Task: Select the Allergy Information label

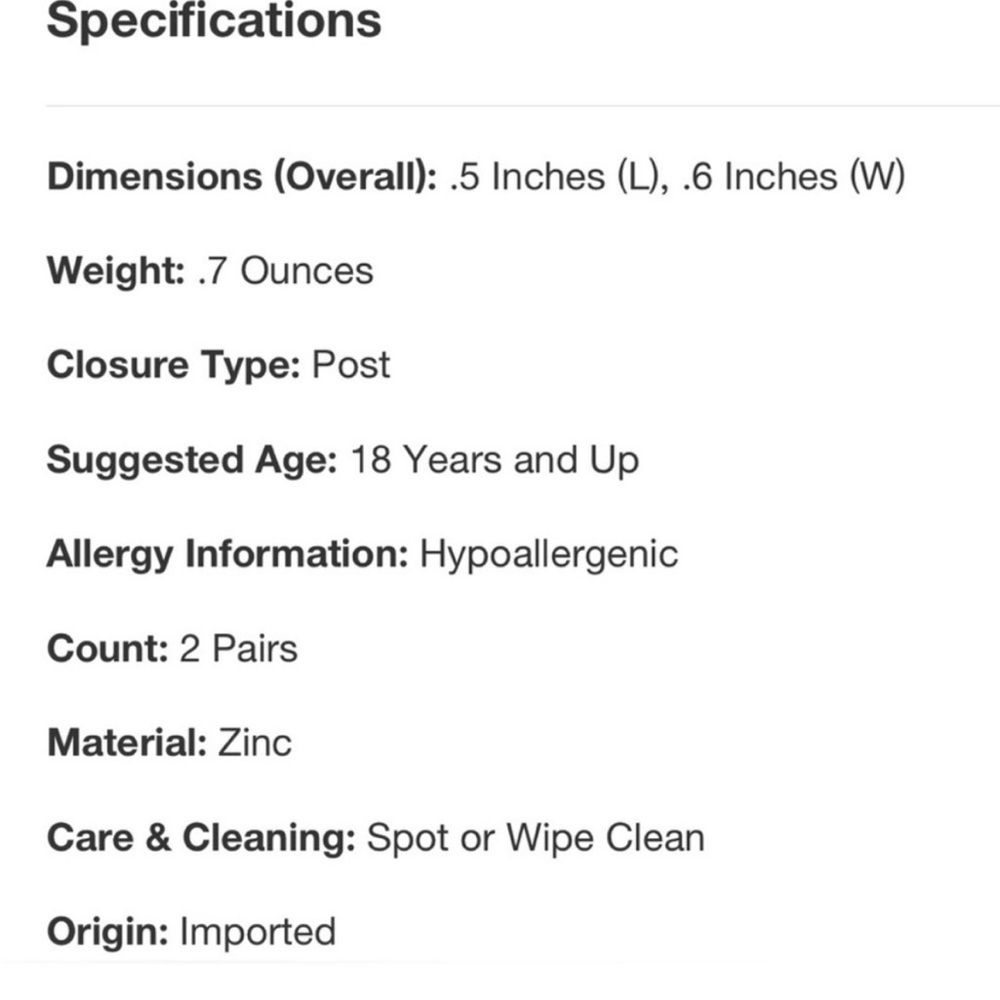Action: point(228,555)
